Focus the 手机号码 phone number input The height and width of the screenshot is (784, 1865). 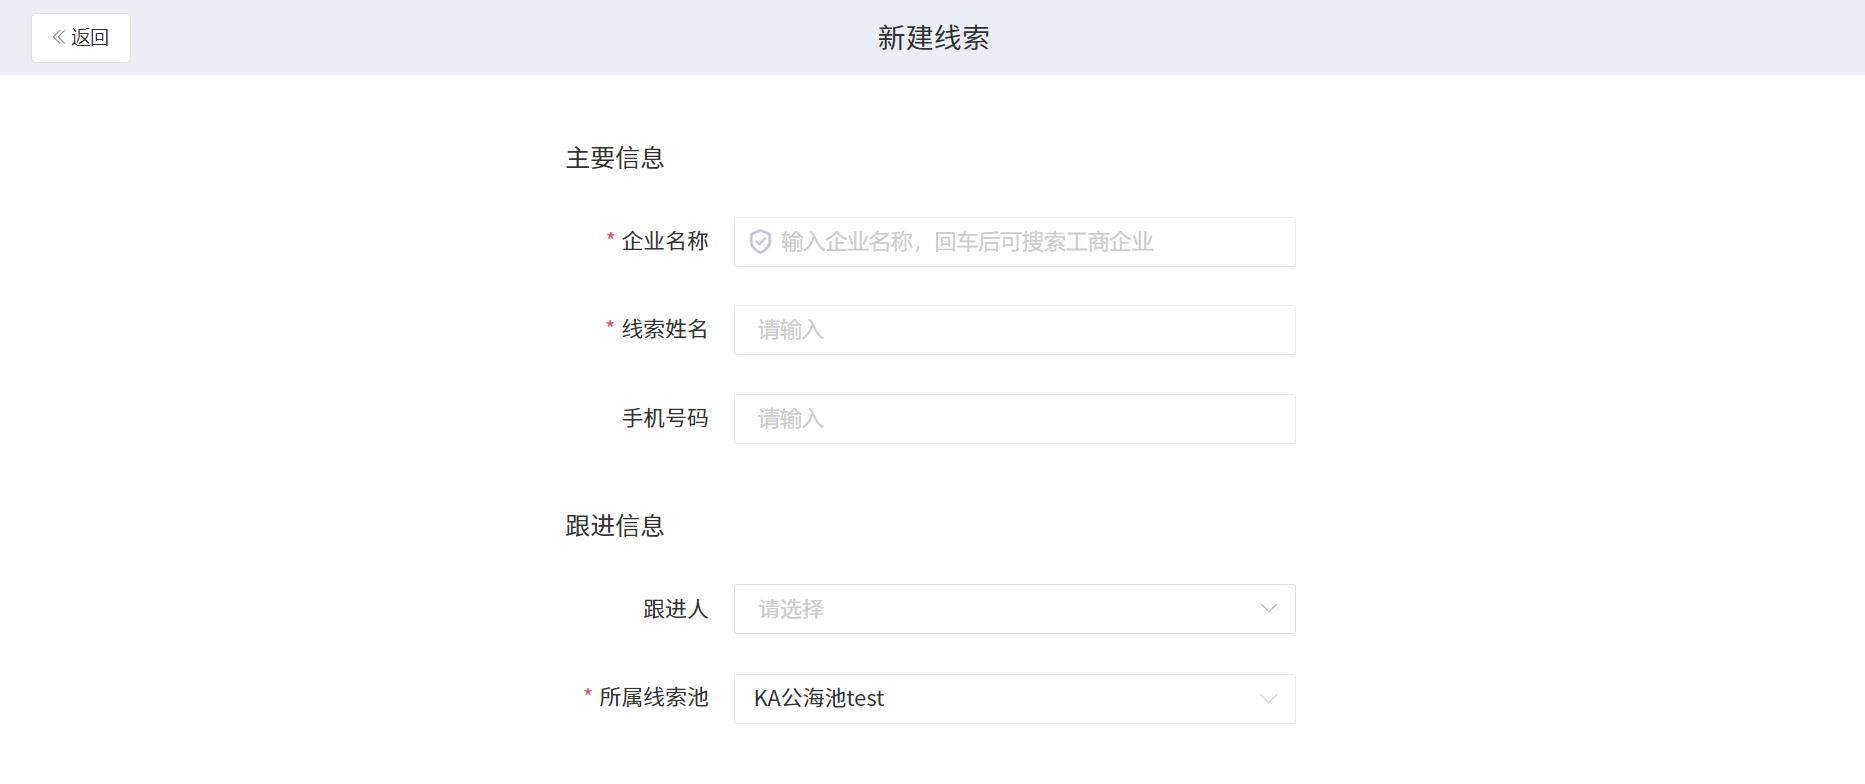pyautogui.click(x=1014, y=419)
